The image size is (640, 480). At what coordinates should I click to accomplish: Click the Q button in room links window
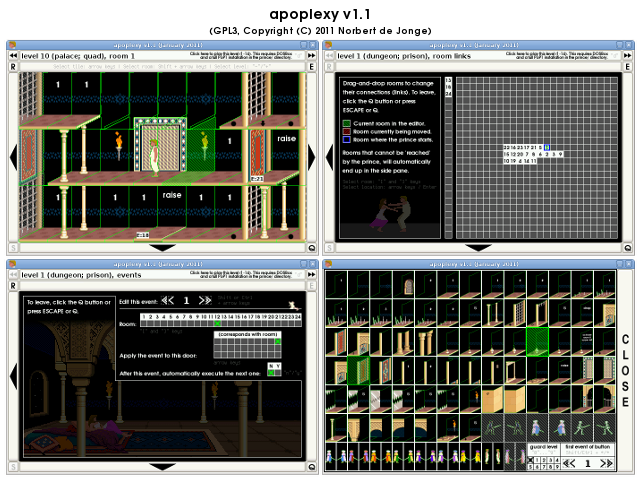[627, 248]
